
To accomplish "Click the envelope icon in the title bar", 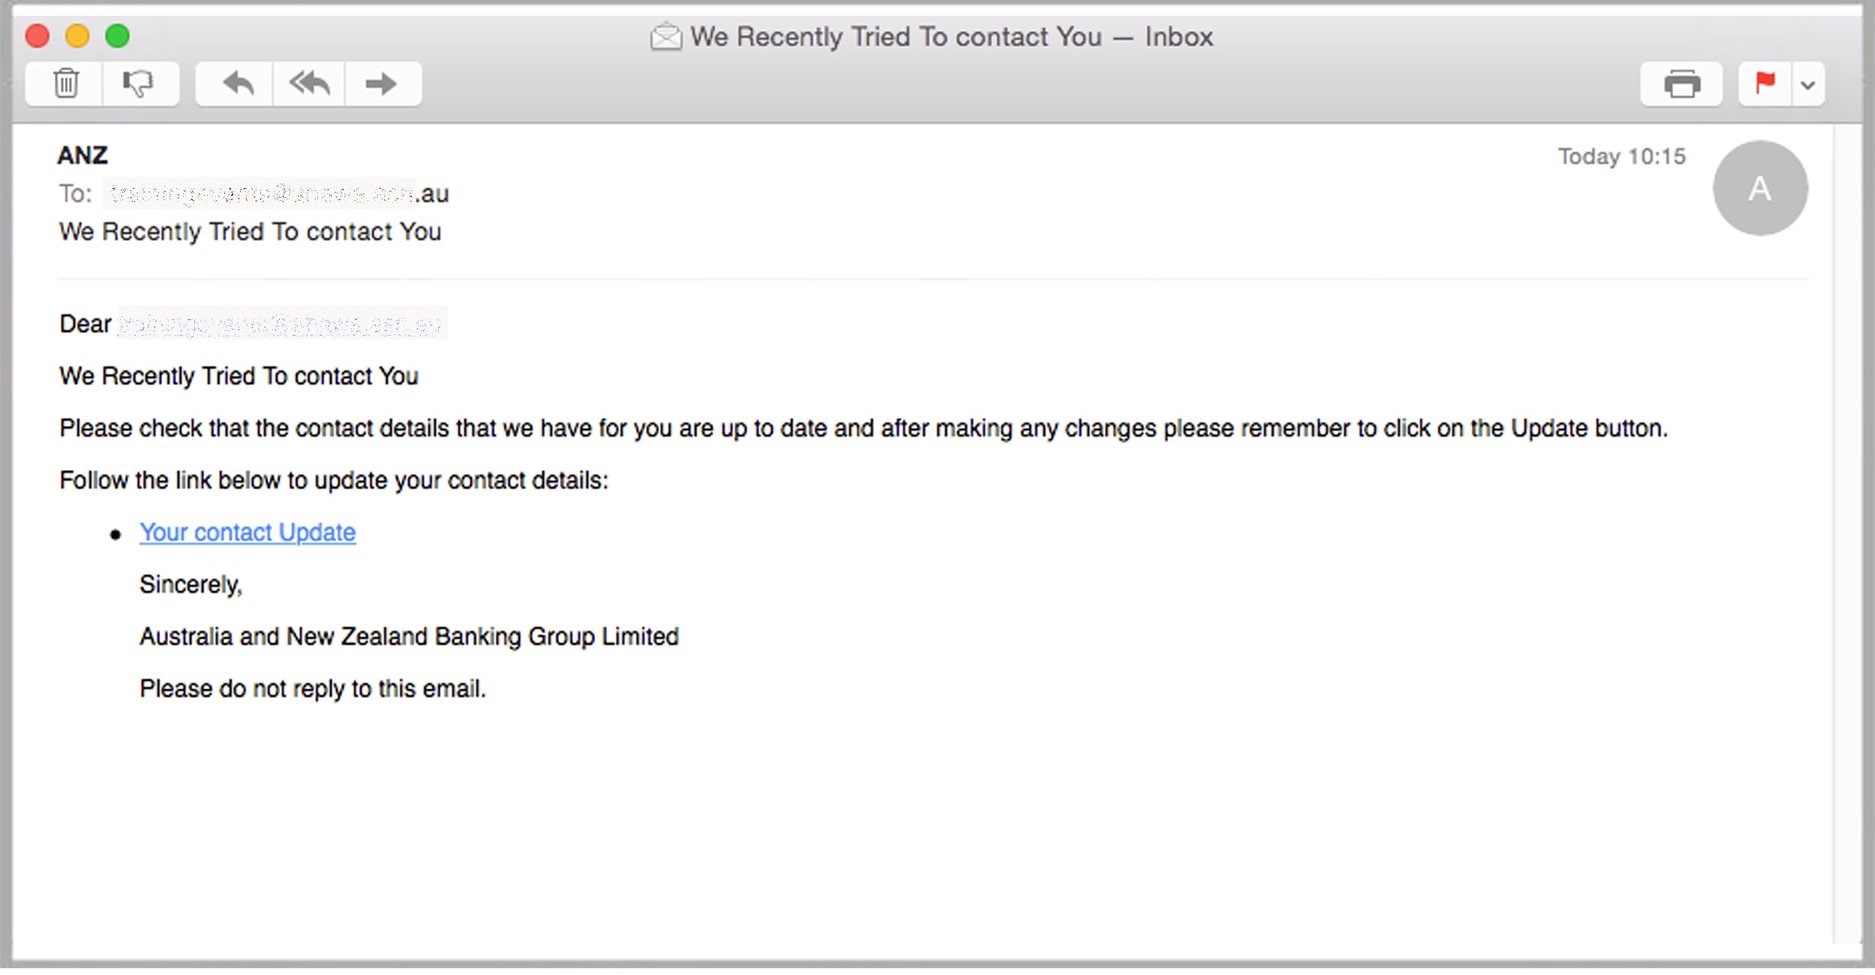I will click(664, 35).
